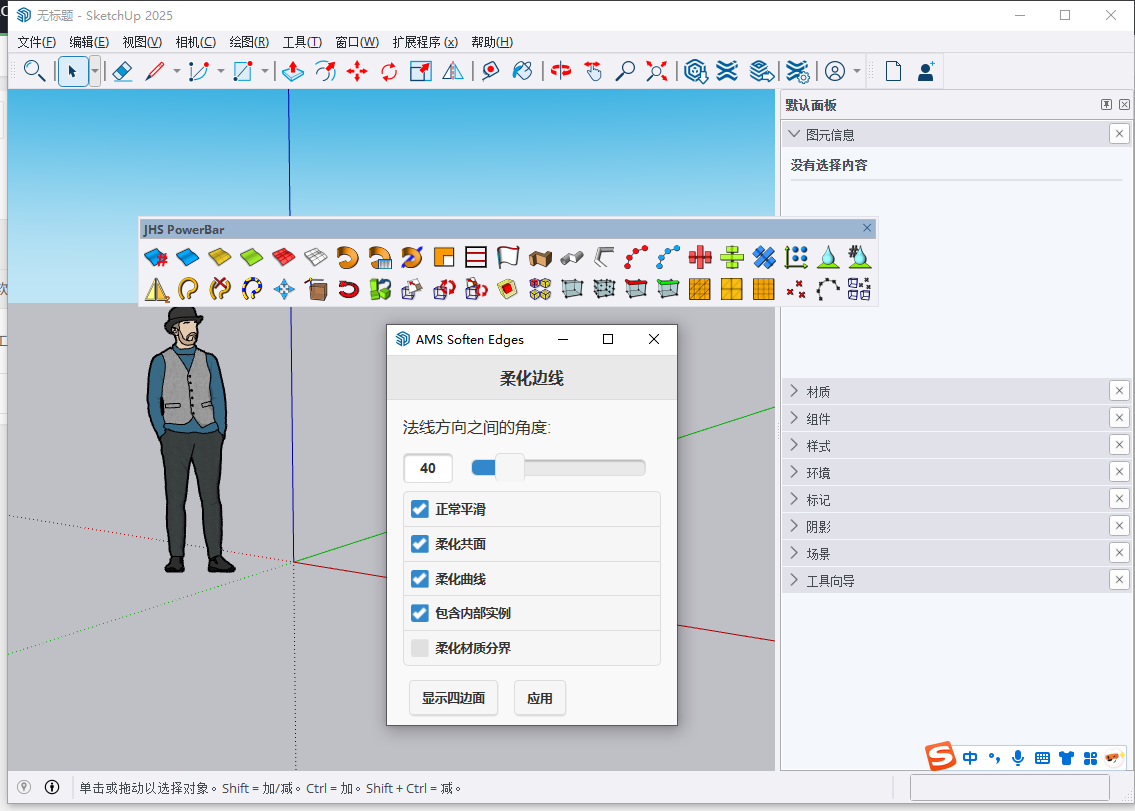Screen dimensions: 1135x811
Task: Expand the 阴影 panel
Action: coord(794,526)
